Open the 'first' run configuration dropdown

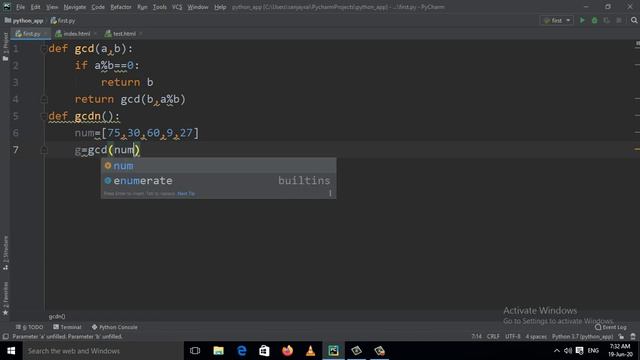[x=557, y=20]
